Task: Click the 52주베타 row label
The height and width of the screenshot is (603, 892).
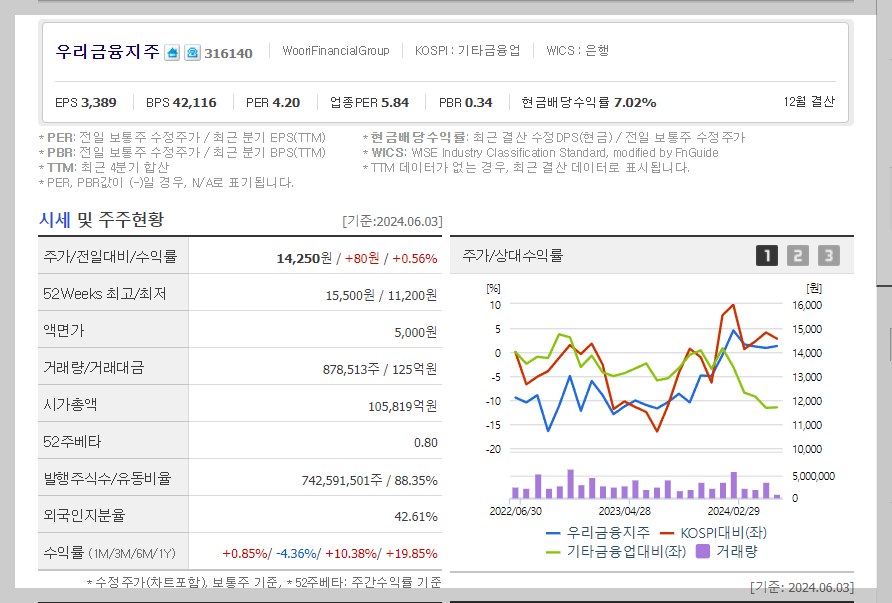Action: [72, 441]
